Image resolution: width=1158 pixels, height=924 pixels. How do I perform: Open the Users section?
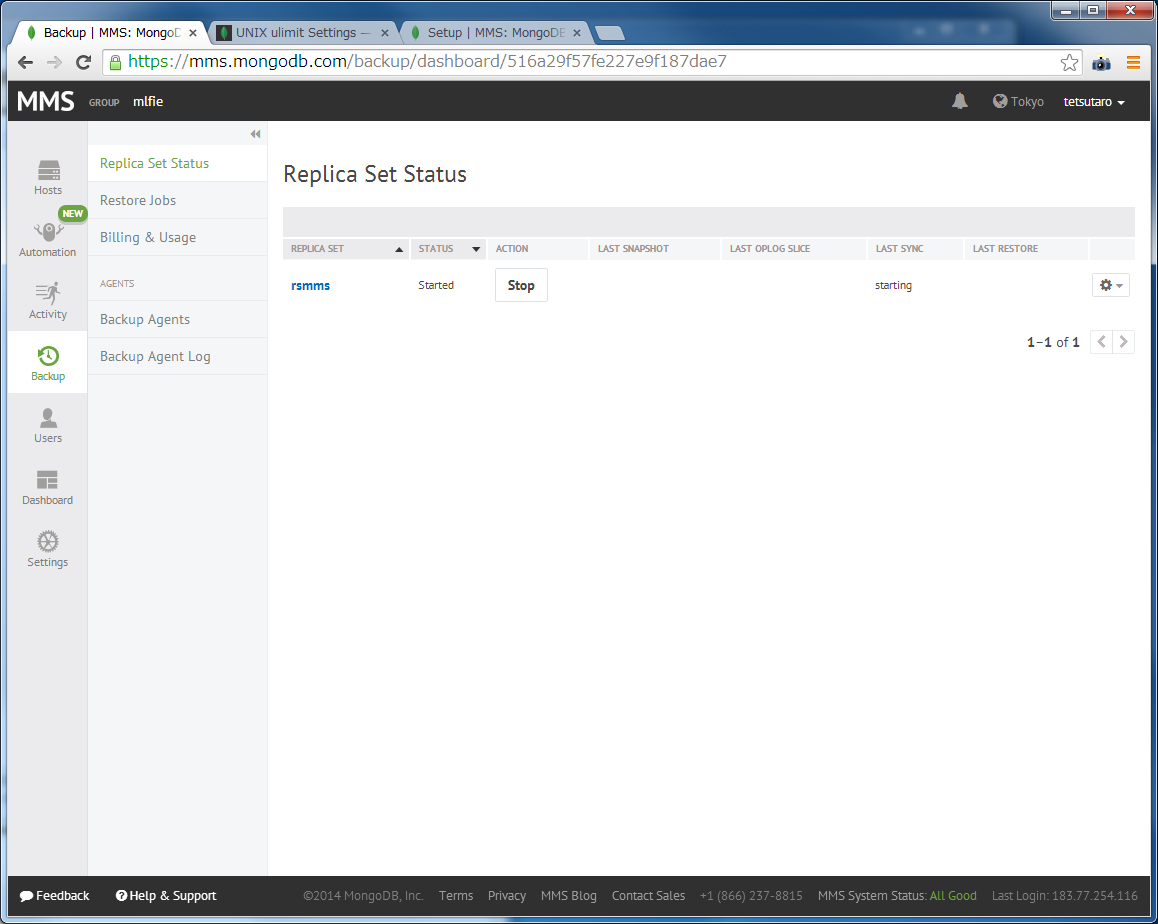tap(47, 424)
